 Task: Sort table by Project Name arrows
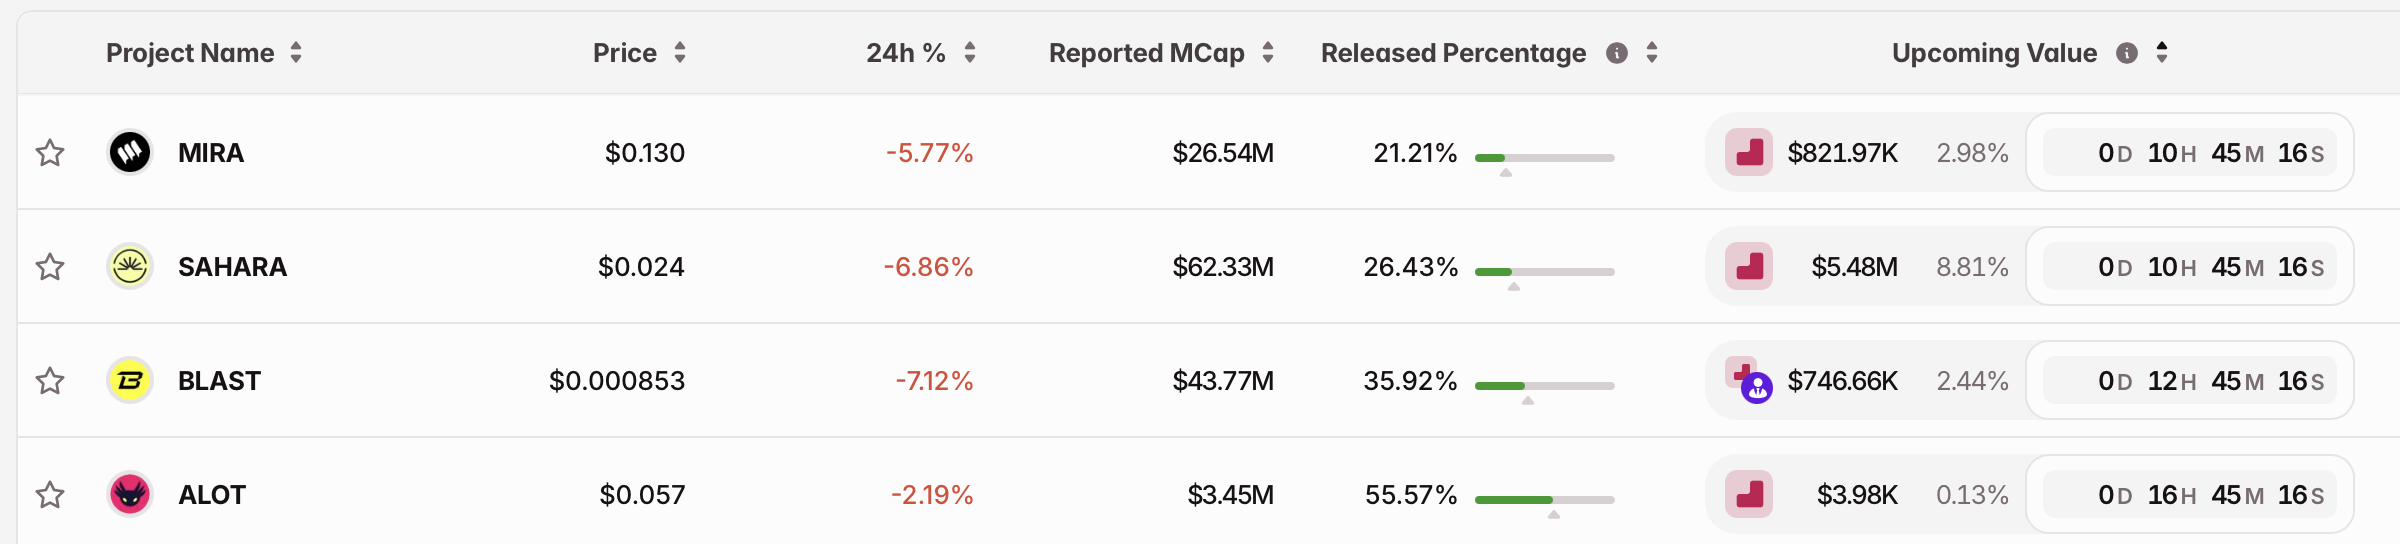click(296, 53)
